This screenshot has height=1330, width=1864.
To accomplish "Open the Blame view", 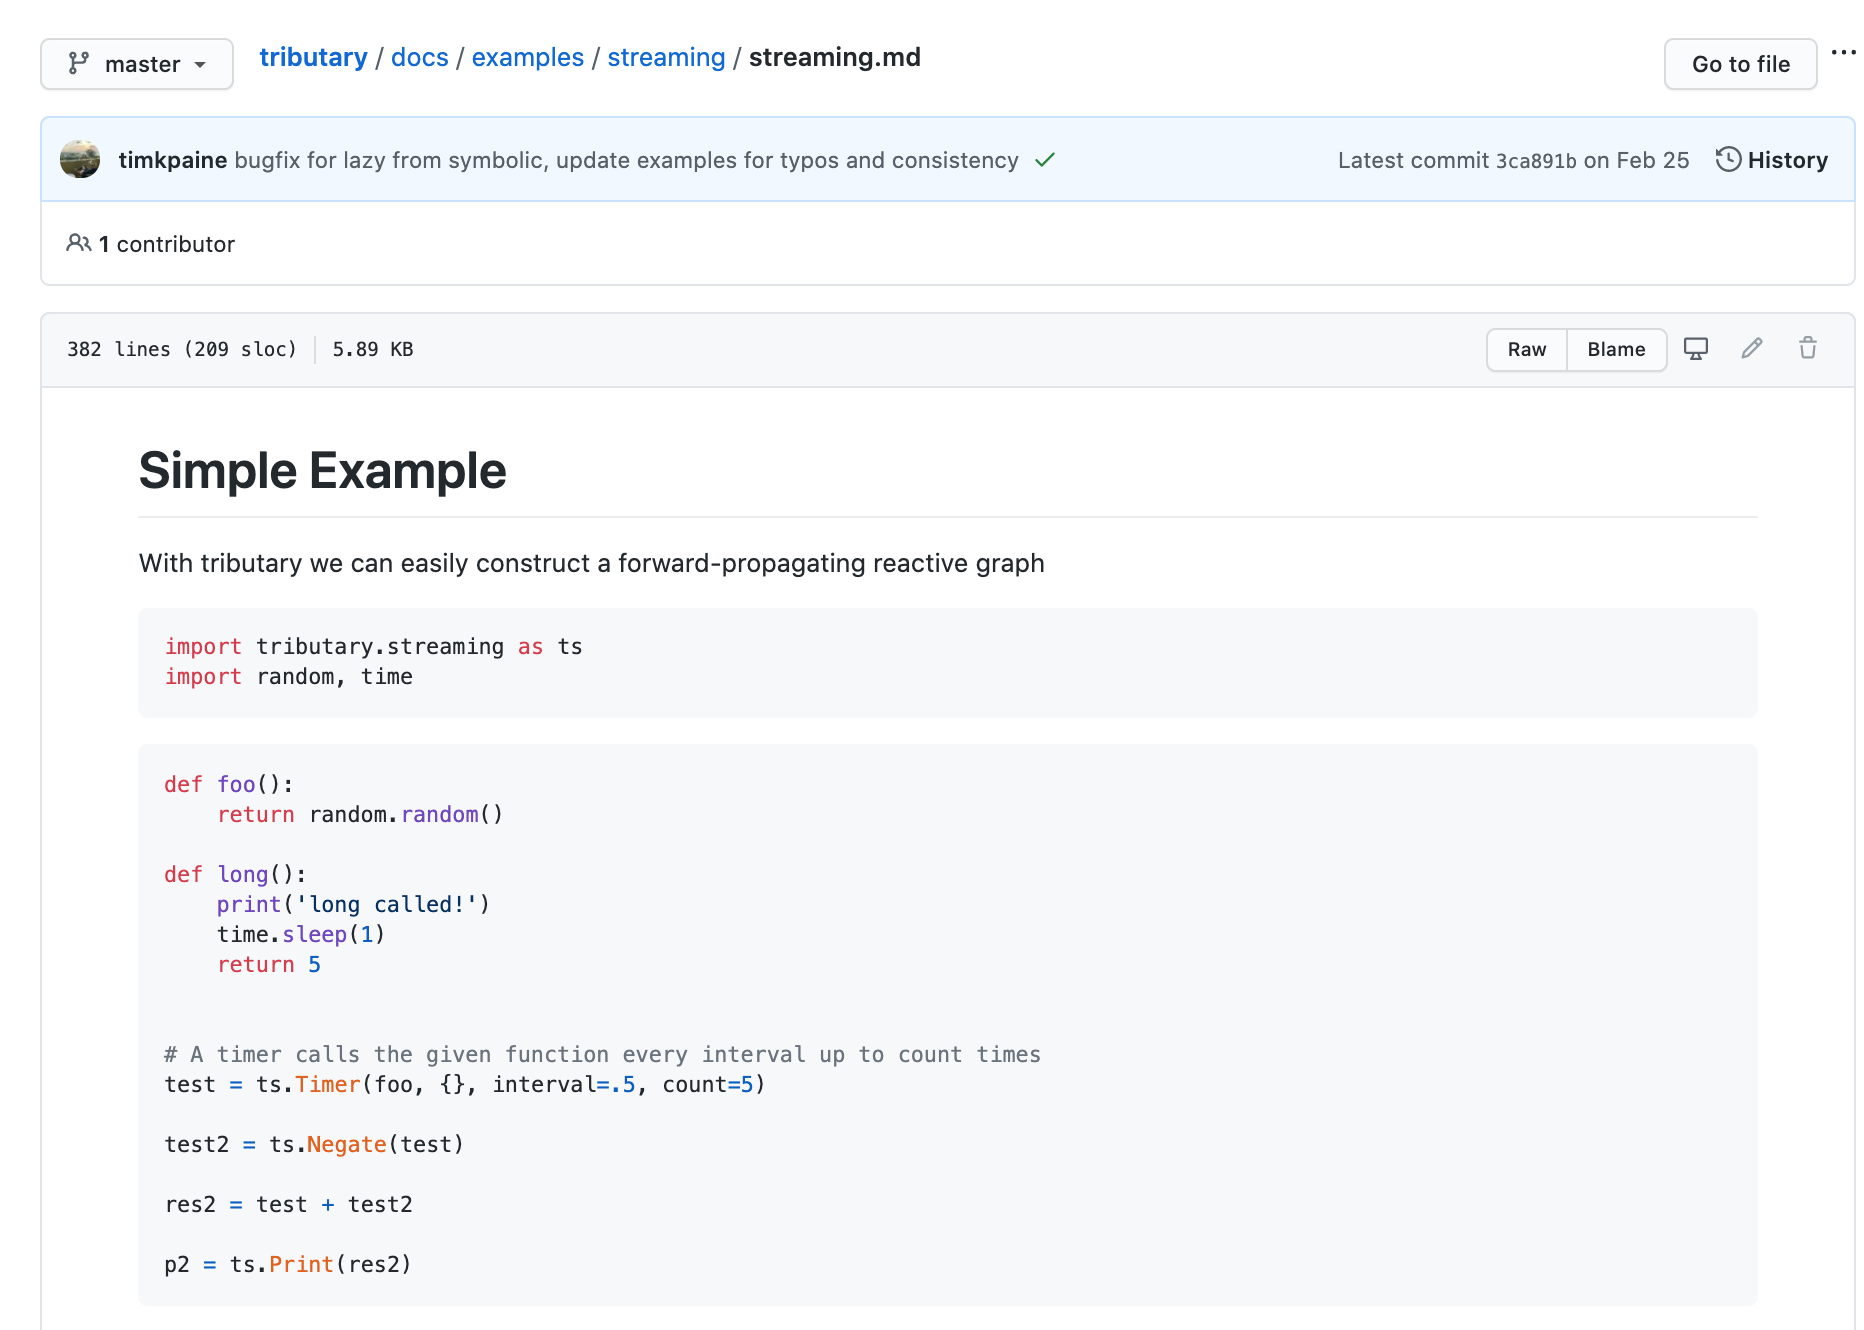I will (x=1616, y=349).
